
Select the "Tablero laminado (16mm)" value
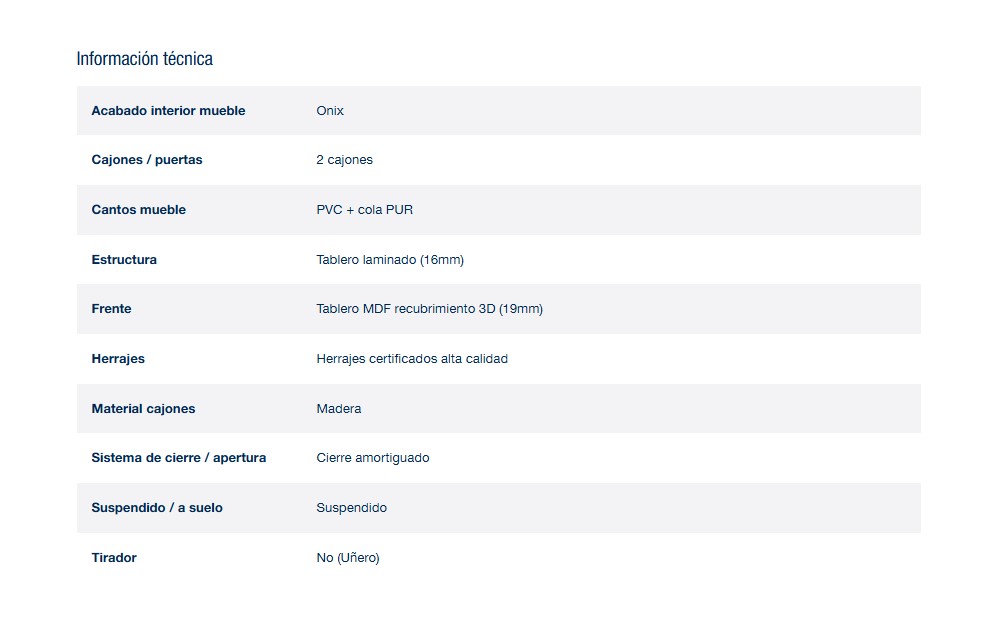pyautogui.click(x=390, y=260)
